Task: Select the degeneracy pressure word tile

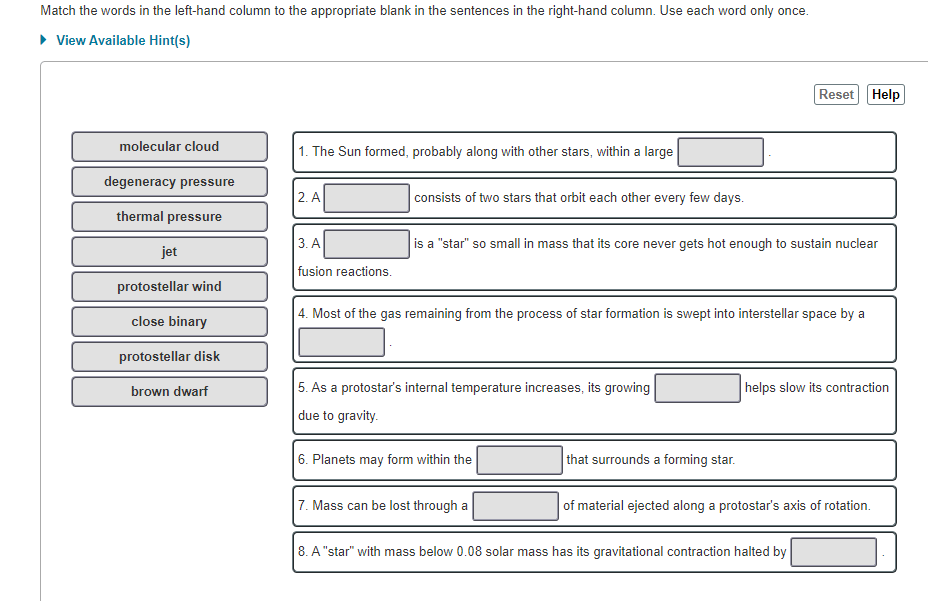Action: [169, 182]
